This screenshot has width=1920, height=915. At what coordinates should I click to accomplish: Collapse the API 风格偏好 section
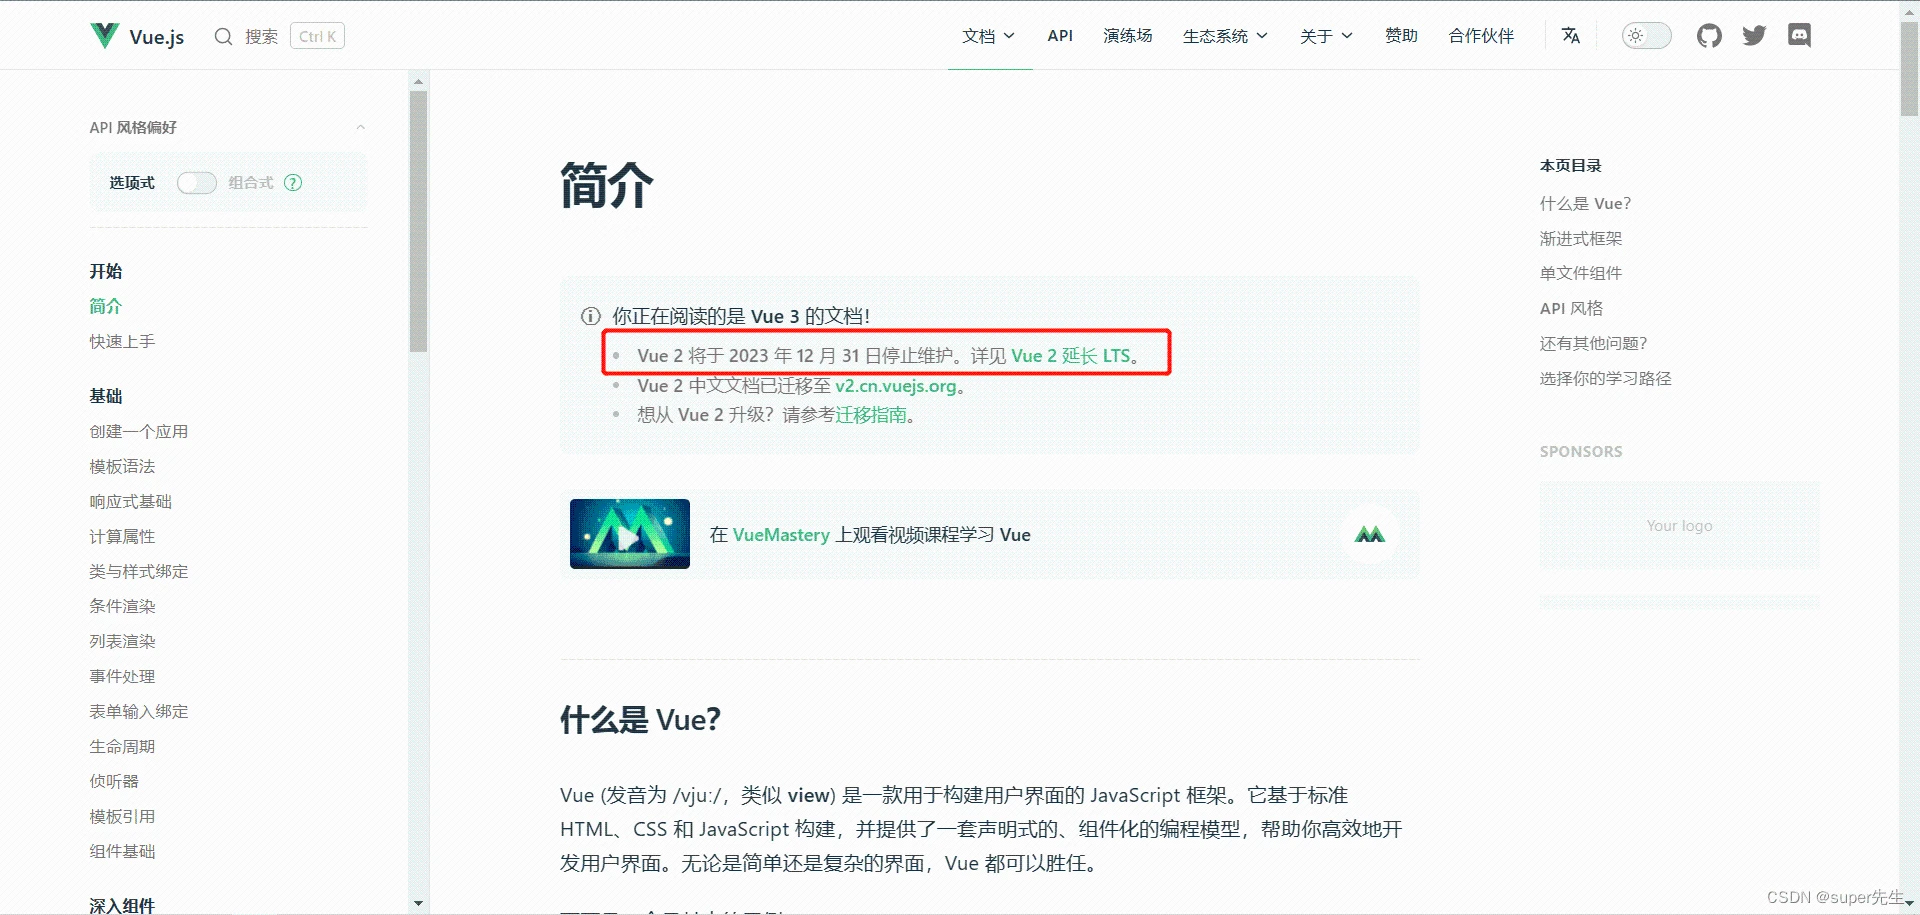point(360,127)
